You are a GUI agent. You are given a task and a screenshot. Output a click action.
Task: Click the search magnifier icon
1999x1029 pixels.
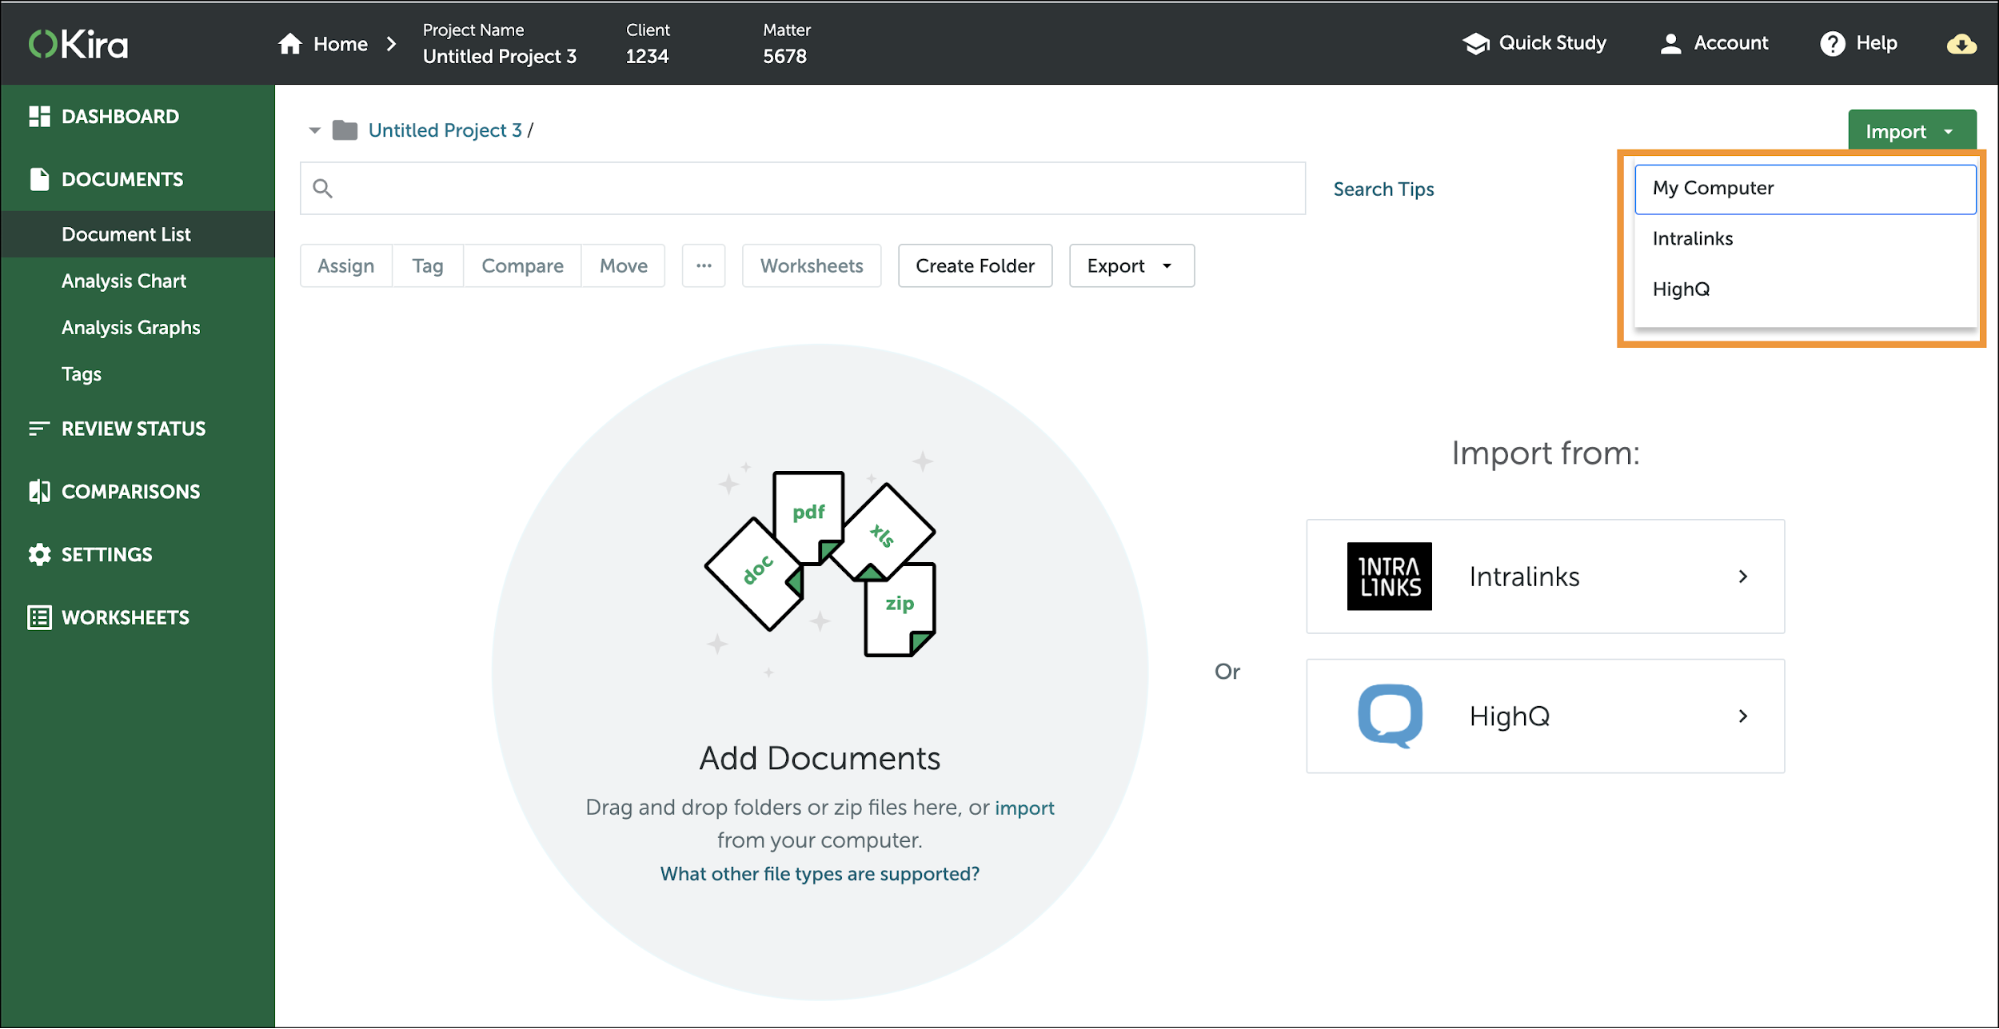322,188
